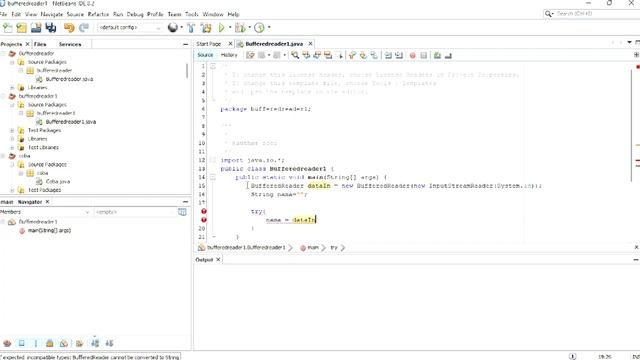
Task: Open the default config dropdown
Action: click(x=130, y=28)
